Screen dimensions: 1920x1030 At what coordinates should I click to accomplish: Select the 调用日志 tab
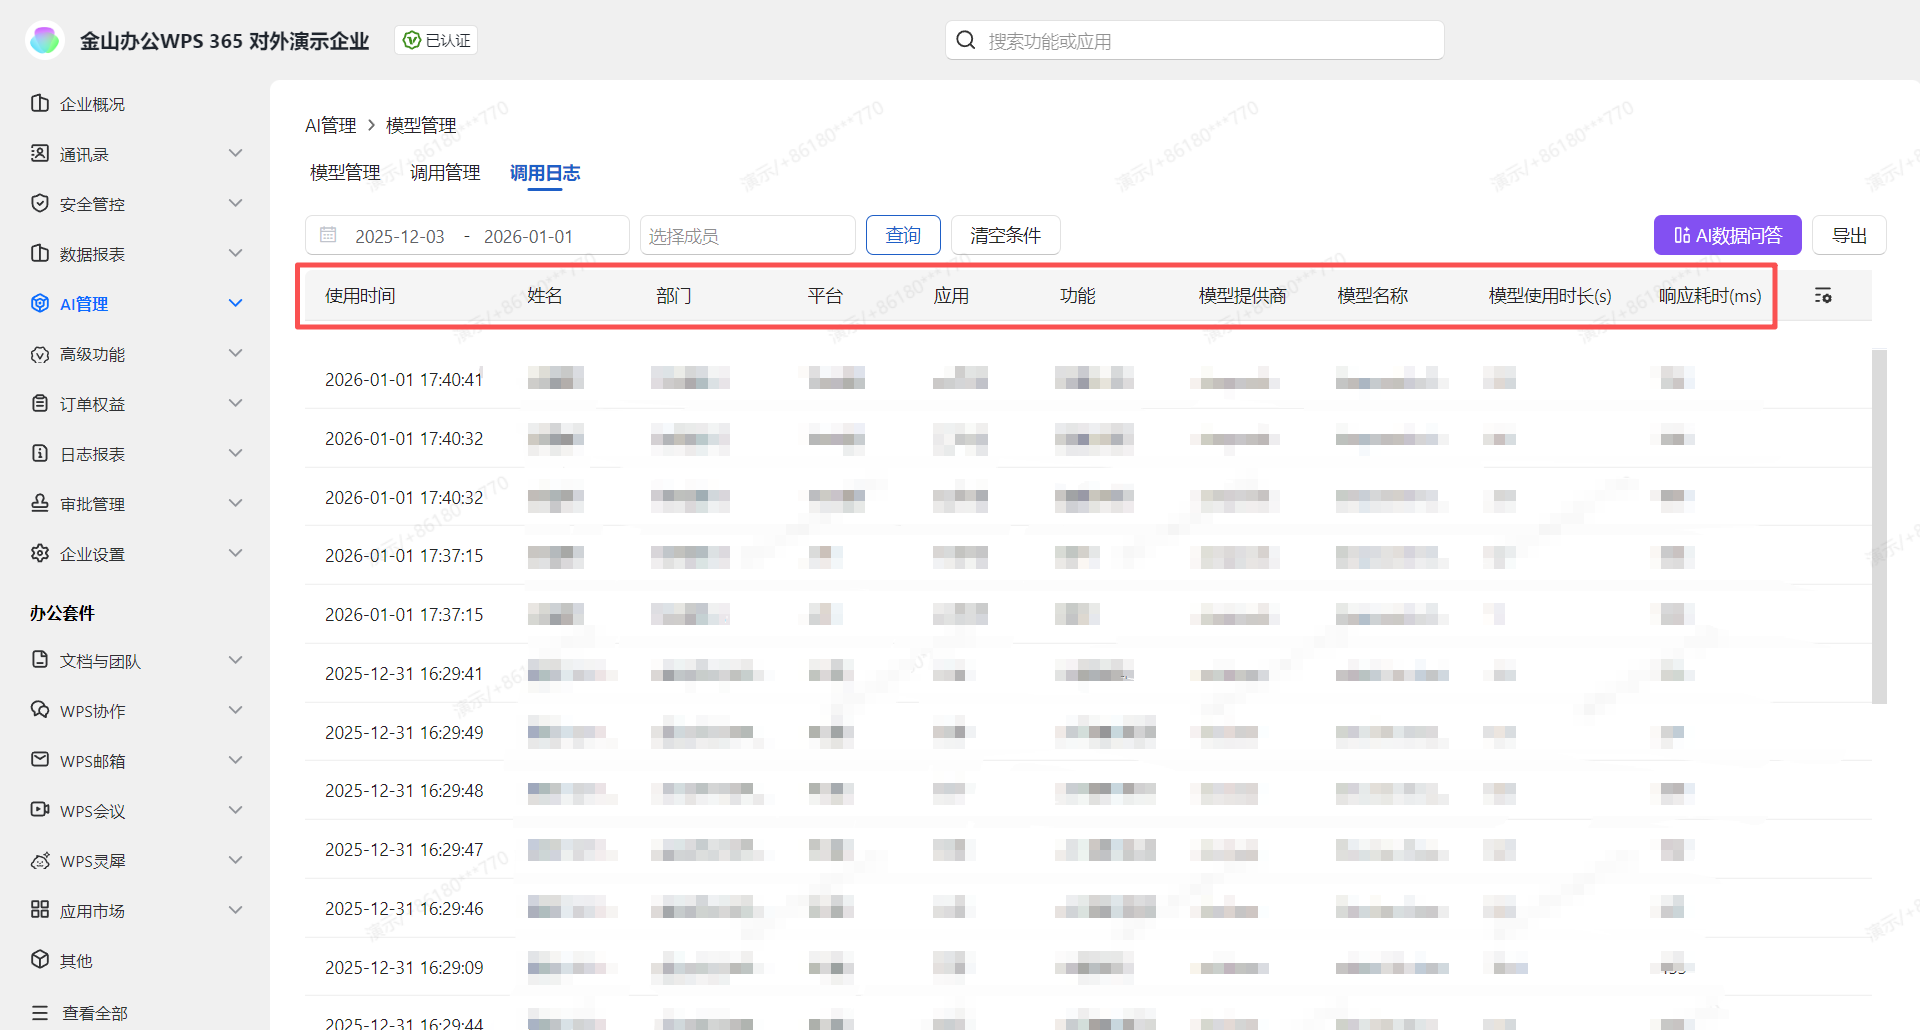pyautogui.click(x=545, y=173)
